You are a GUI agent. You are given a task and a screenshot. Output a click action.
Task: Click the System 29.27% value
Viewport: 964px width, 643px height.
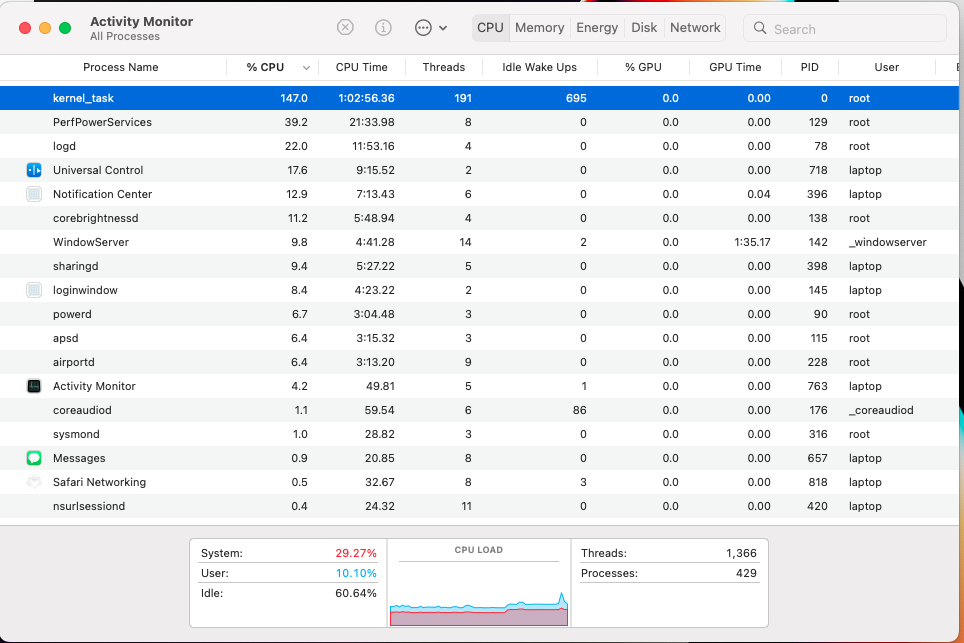click(355, 553)
